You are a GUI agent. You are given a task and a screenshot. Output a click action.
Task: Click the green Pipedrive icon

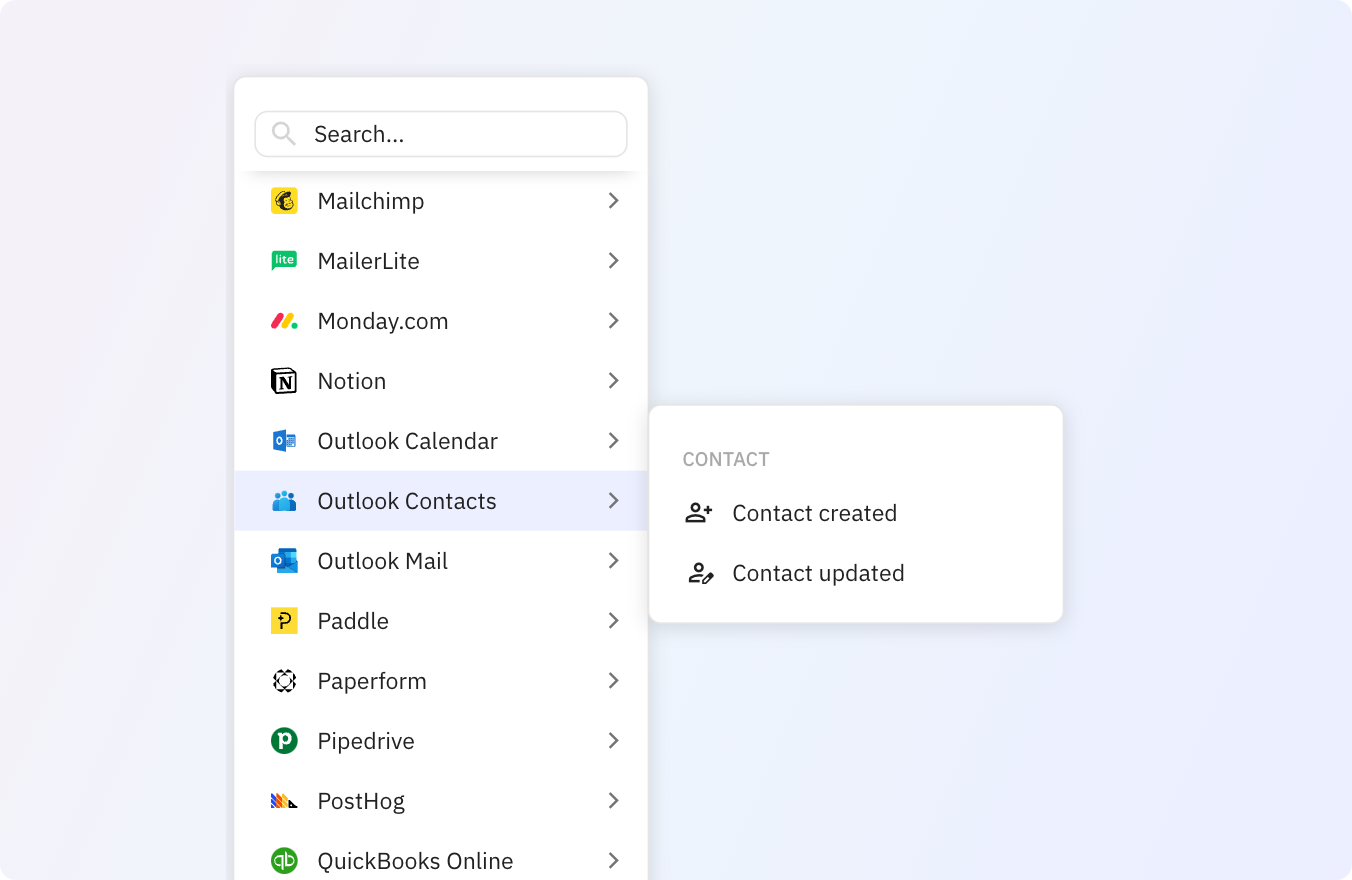[284, 741]
